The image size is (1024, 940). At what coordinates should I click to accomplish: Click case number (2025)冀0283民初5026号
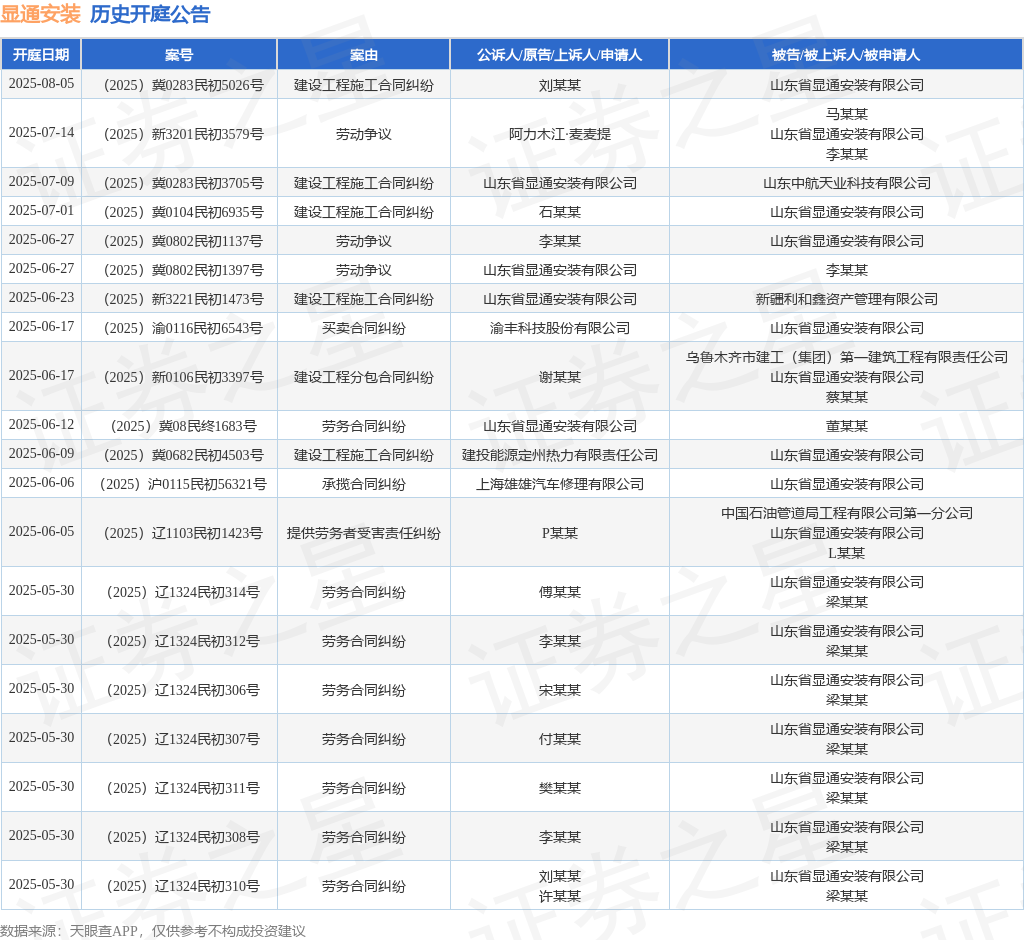point(179,85)
